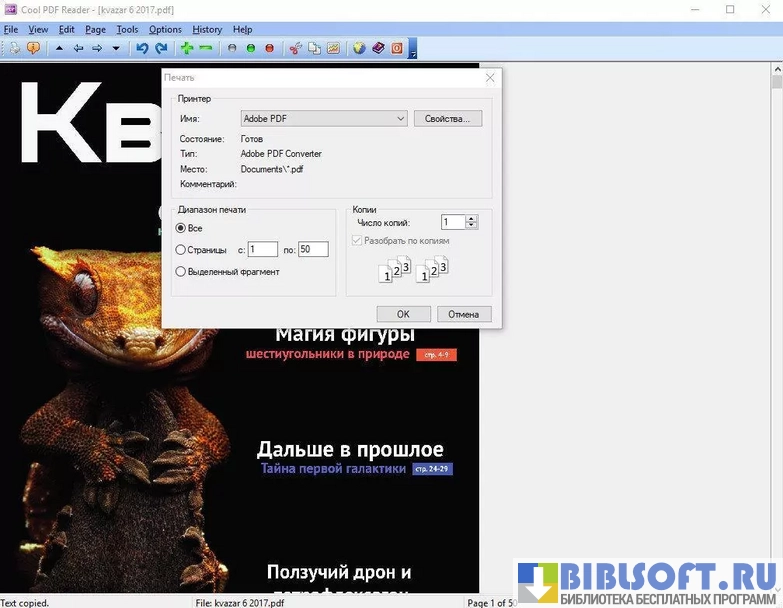Screen dimensions: 783x608
Task: Open the Tools menu
Action: pyautogui.click(x=127, y=30)
